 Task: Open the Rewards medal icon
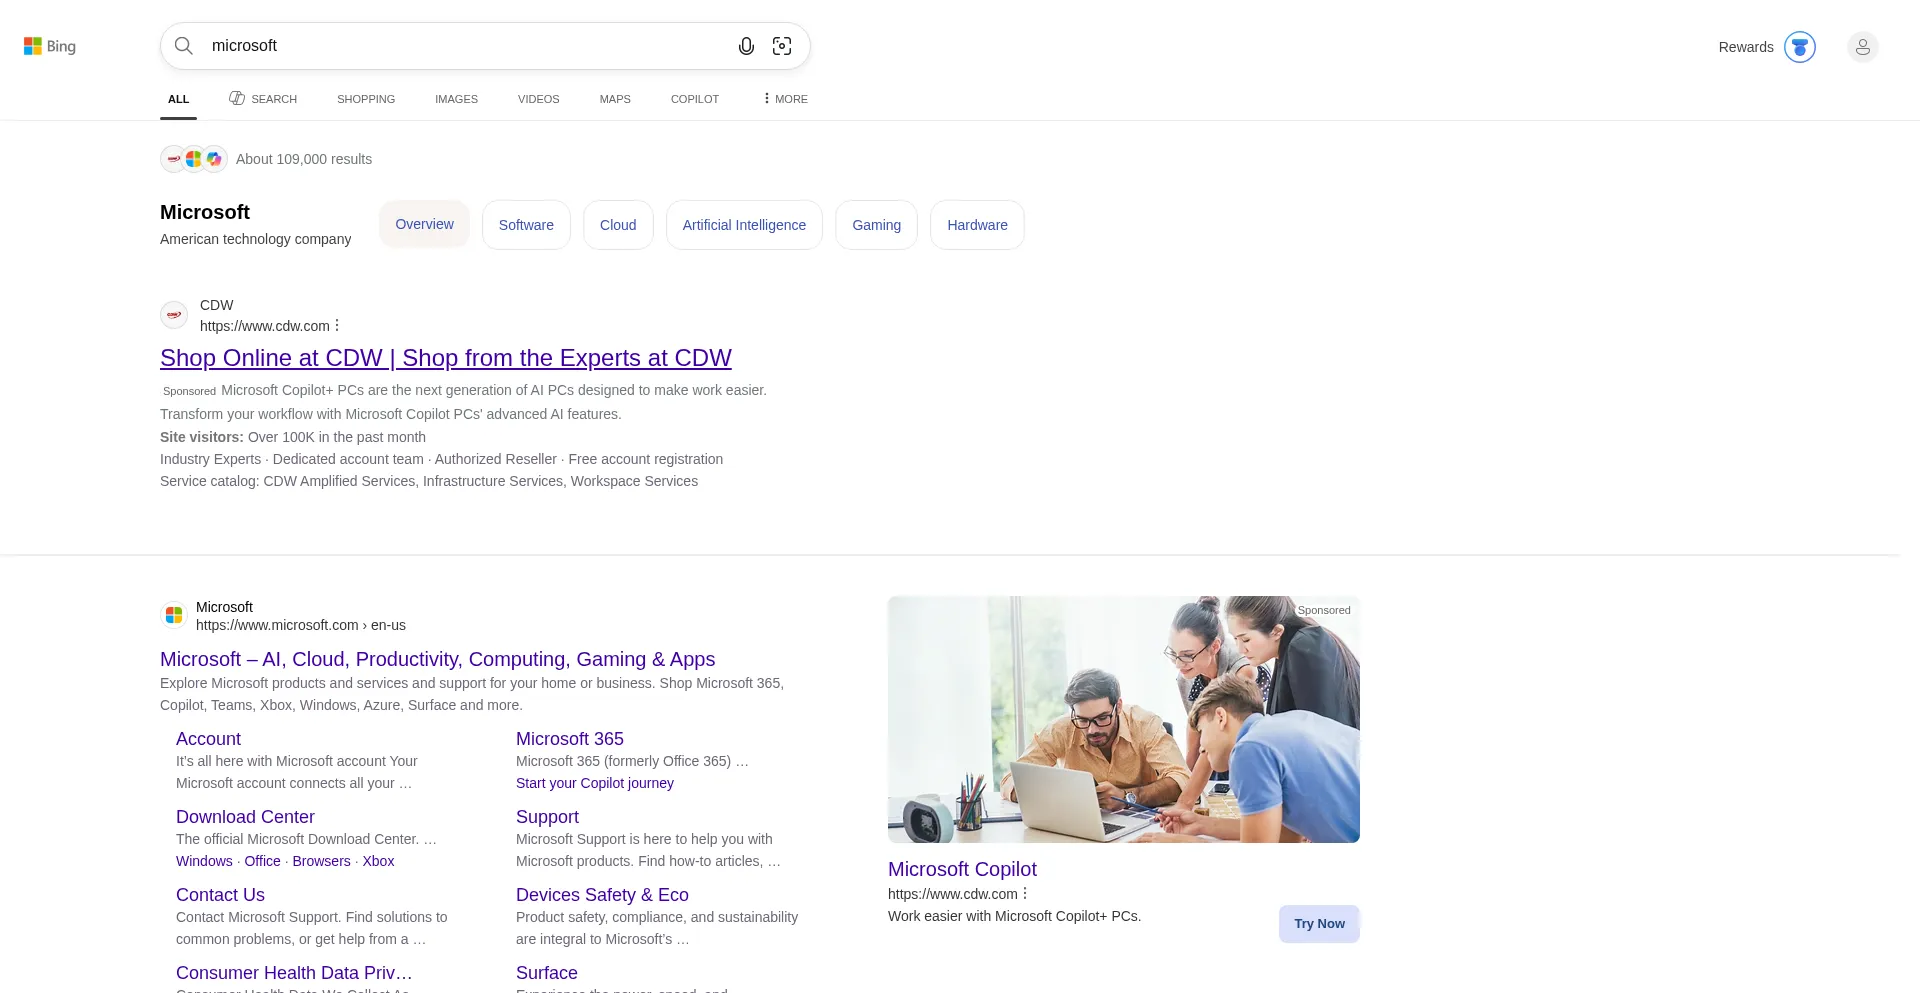click(x=1800, y=47)
